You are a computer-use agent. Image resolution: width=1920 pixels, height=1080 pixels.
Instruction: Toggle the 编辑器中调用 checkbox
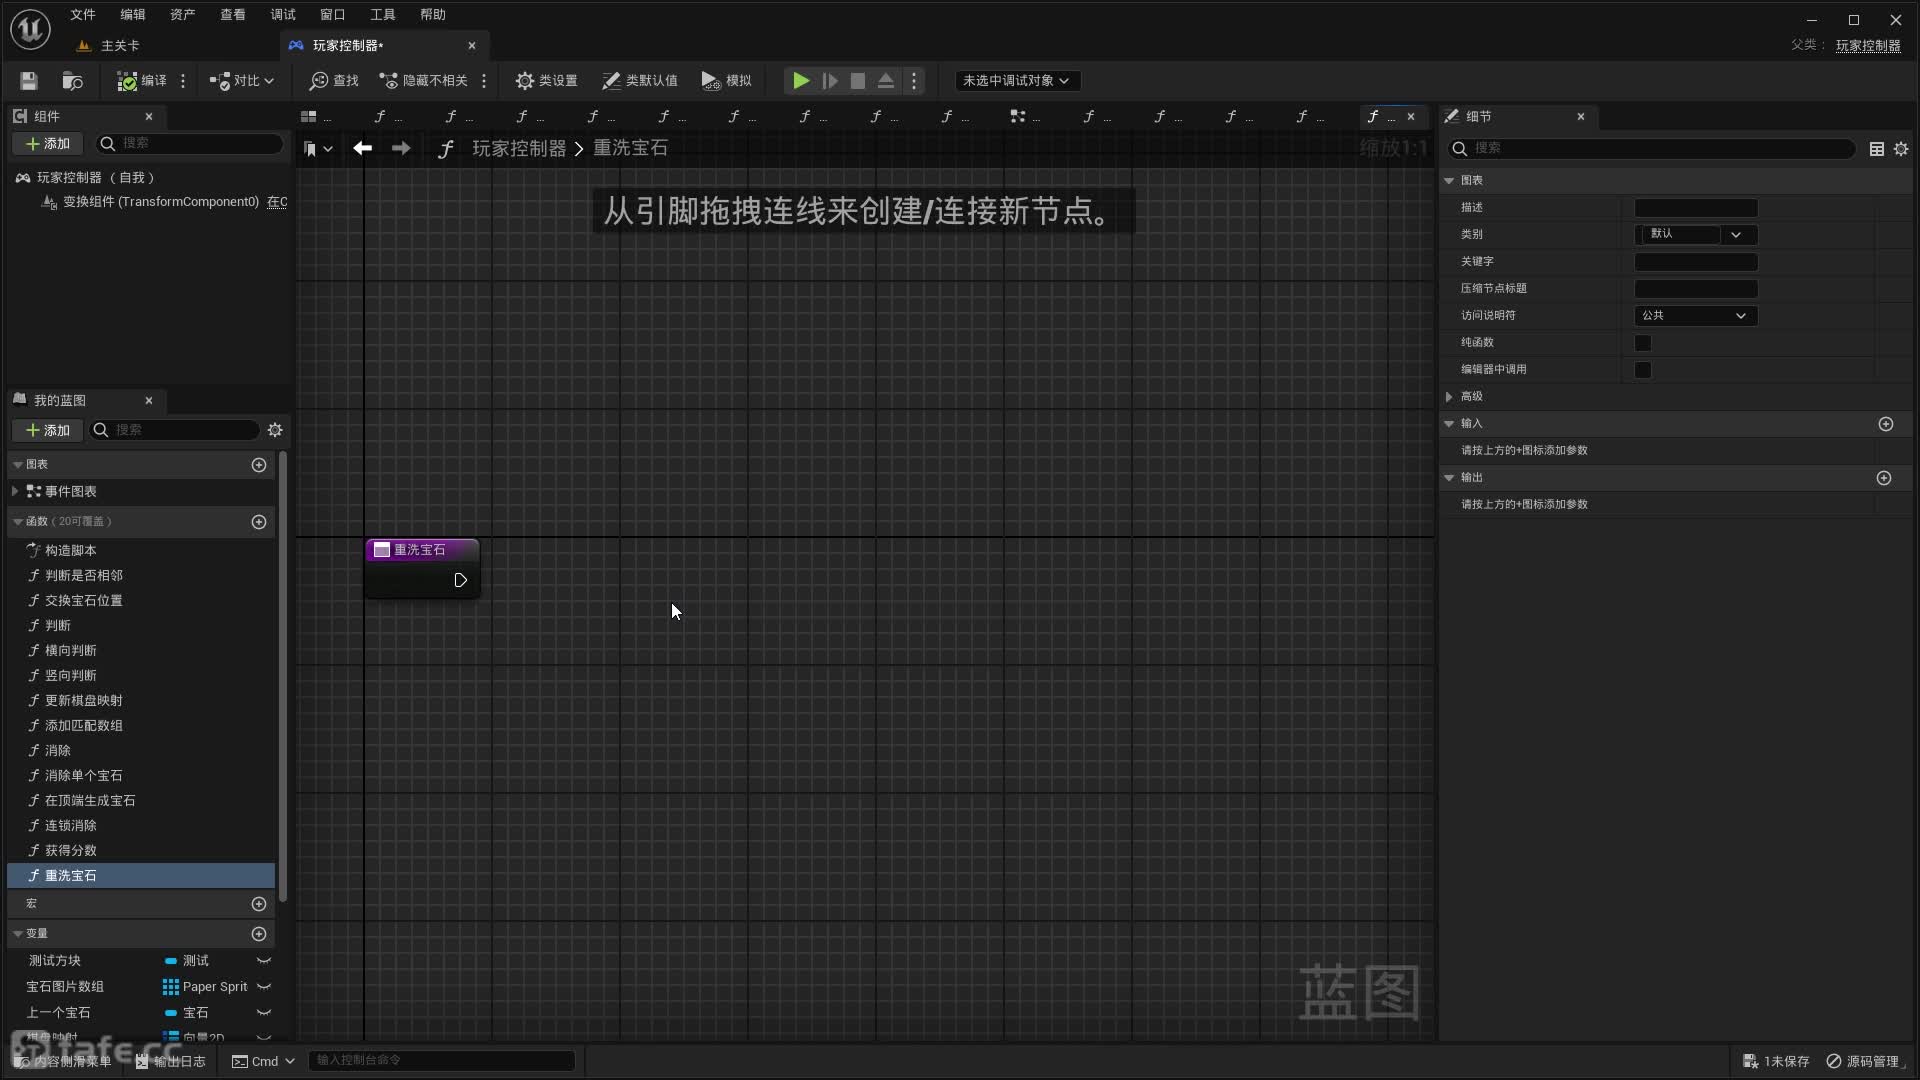[1643, 370]
